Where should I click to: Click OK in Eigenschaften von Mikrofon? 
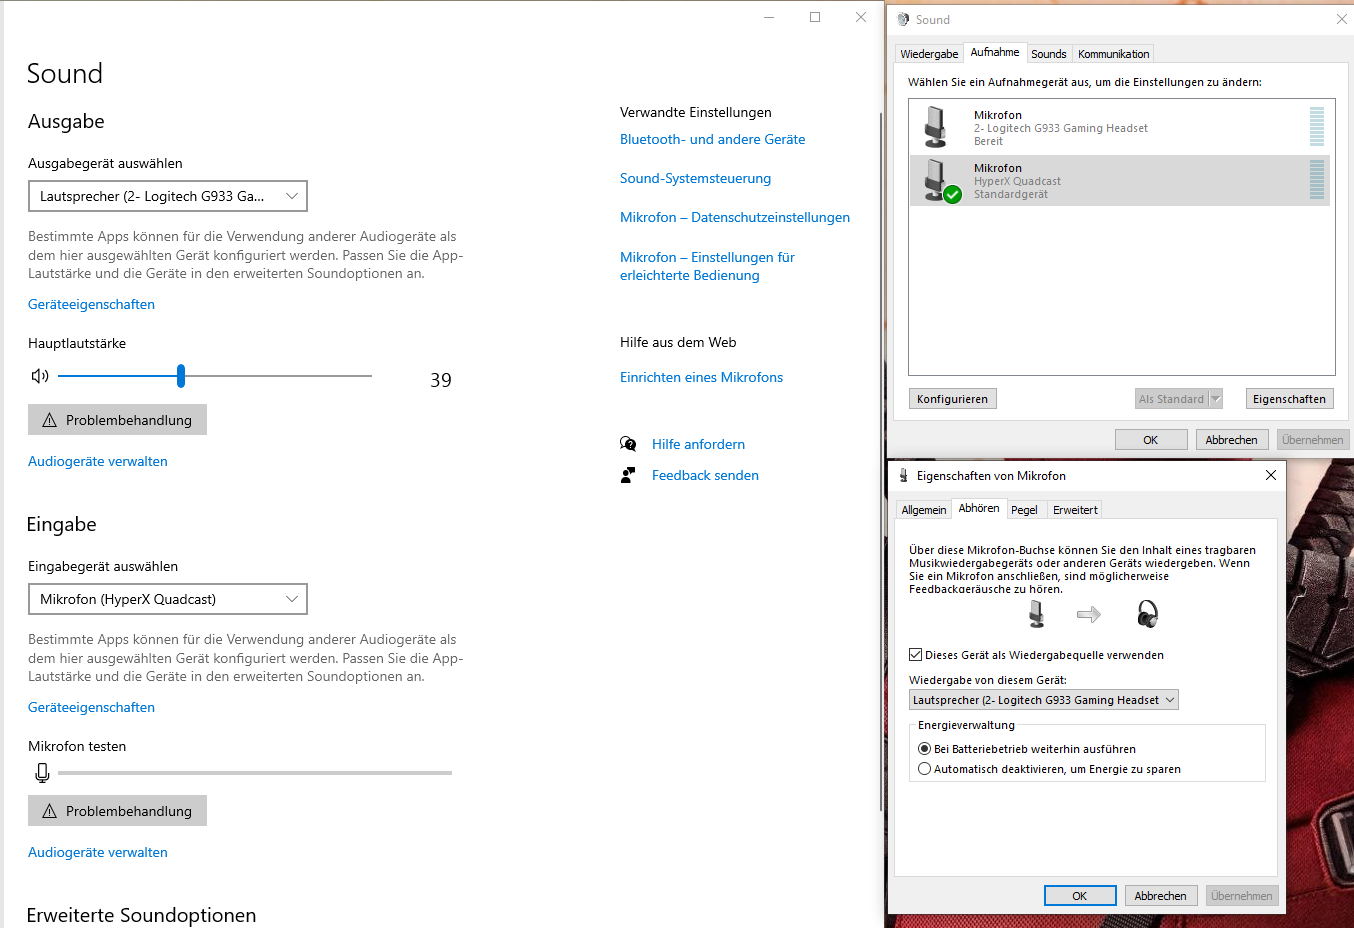(x=1080, y=896)
